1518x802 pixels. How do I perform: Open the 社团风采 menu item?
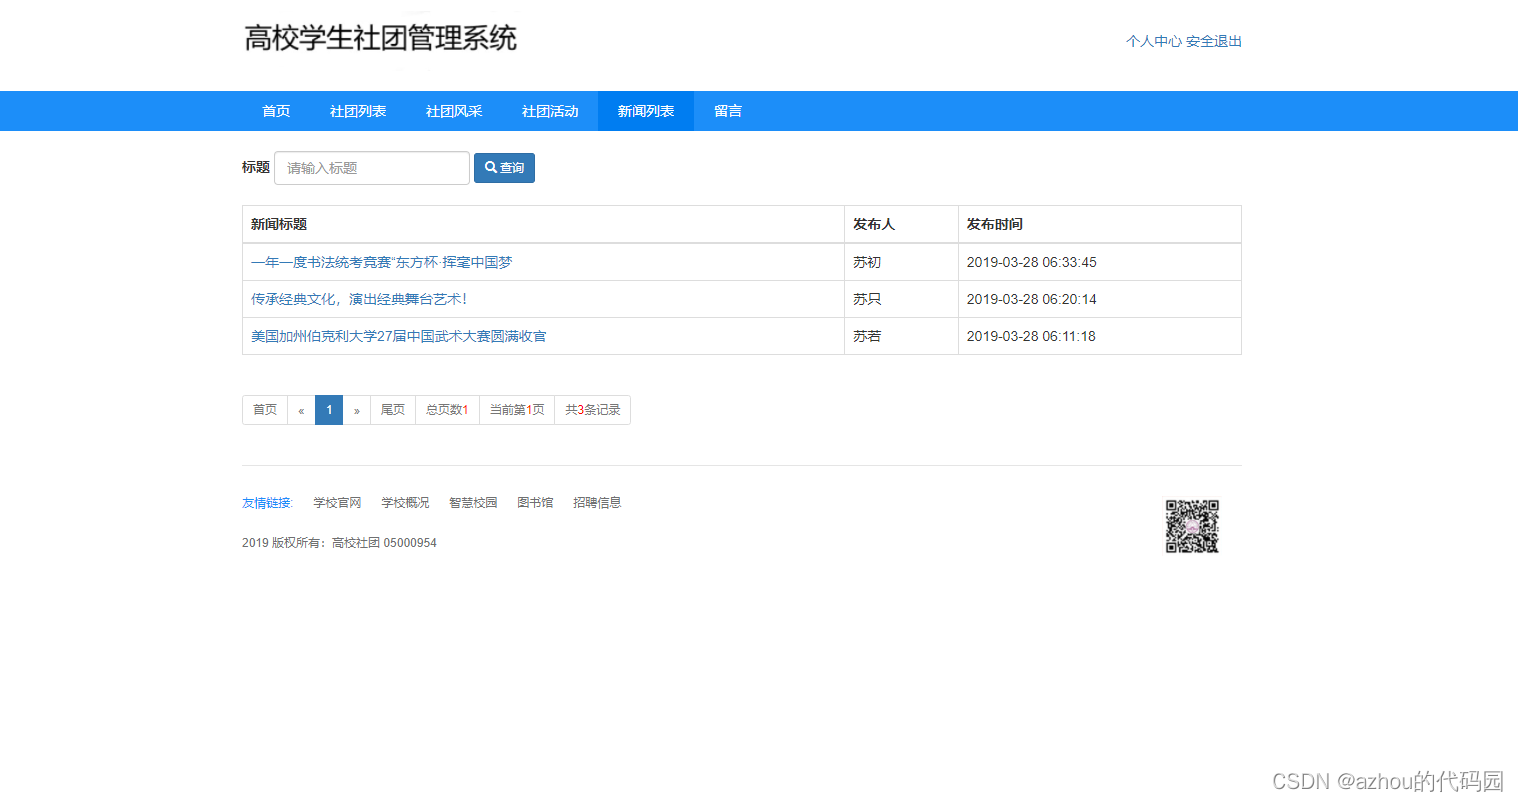tap(454, 111)
